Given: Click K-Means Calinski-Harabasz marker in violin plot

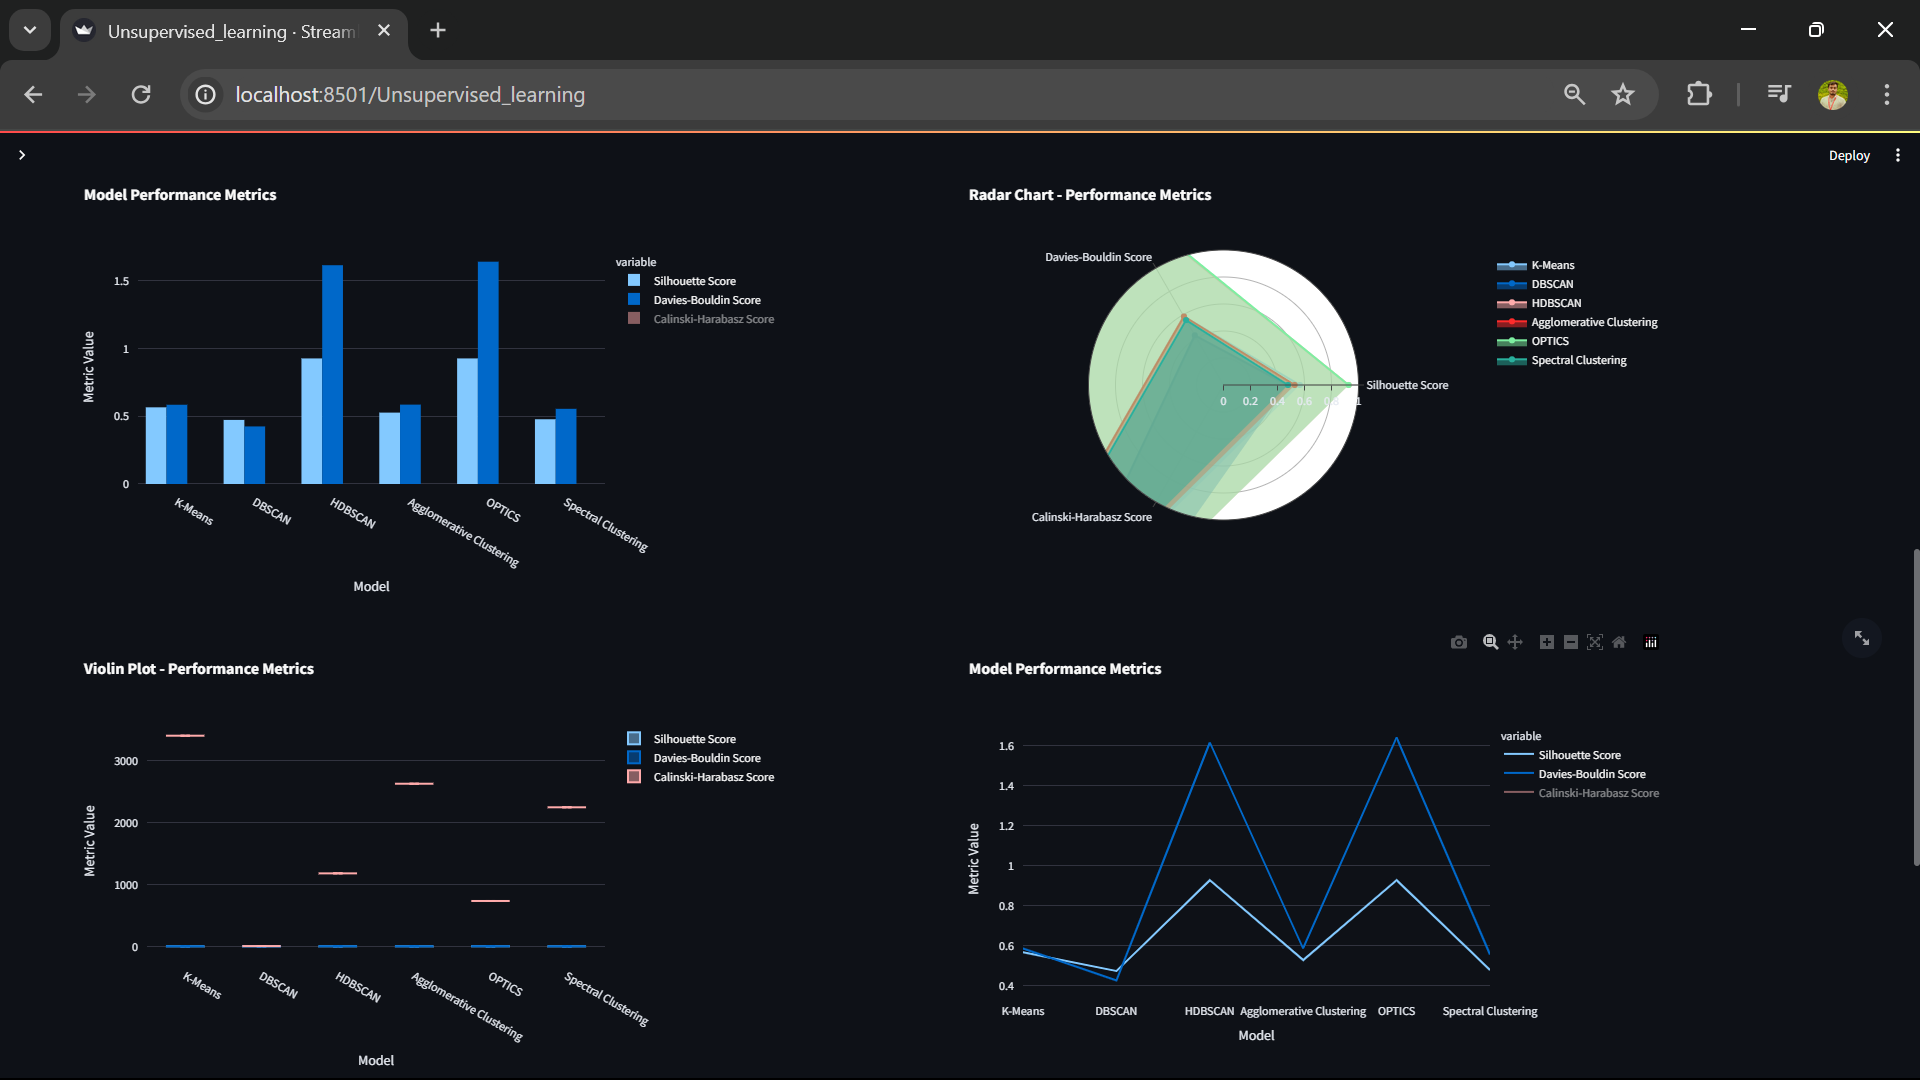Looking at the screenshot, I should coord(185,736).
